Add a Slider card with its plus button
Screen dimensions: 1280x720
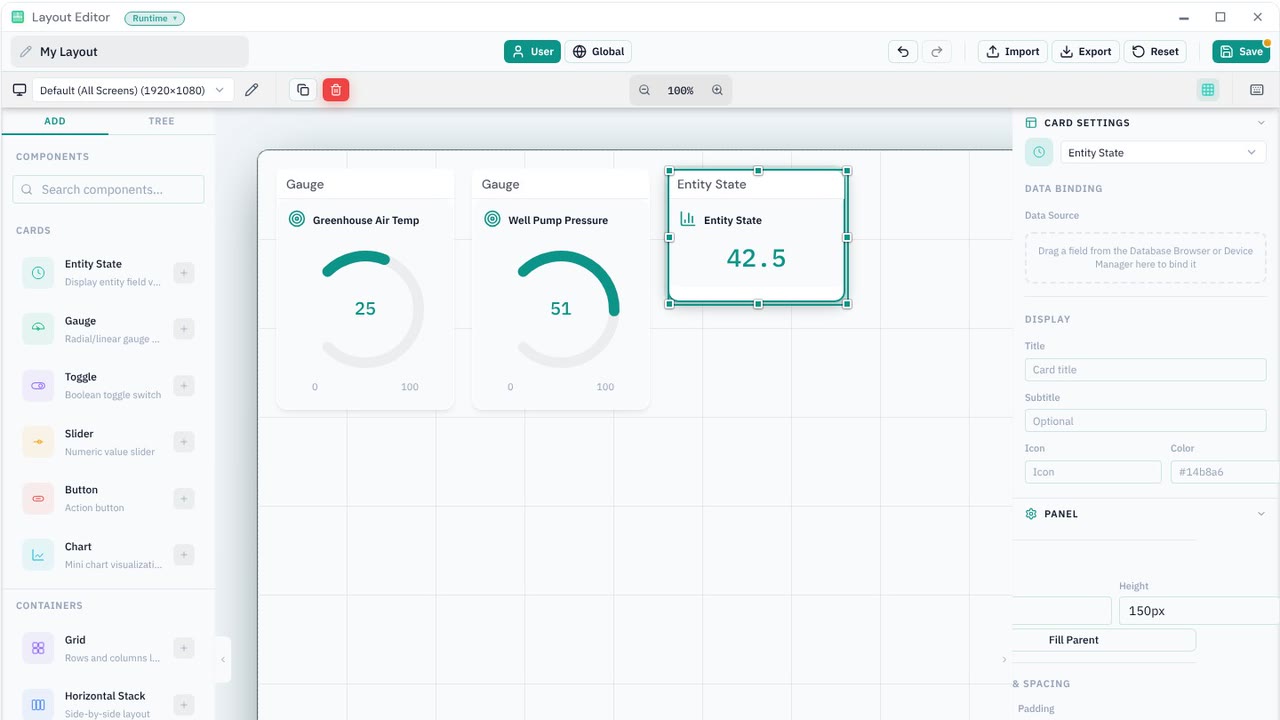[183, 442]
